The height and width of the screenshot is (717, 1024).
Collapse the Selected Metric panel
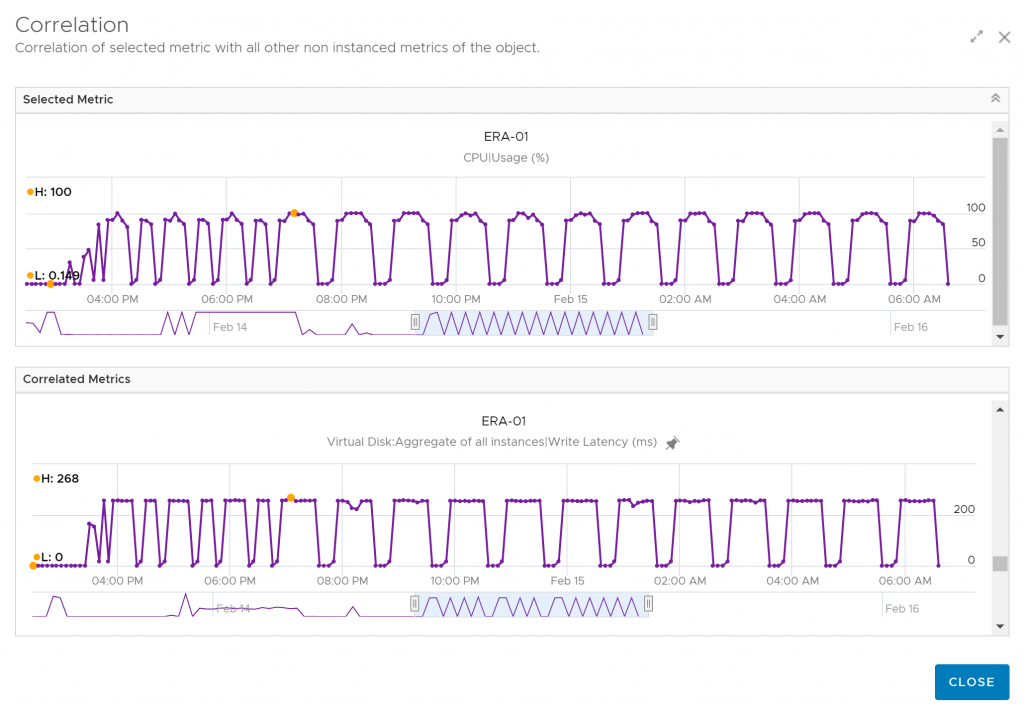(995, 98)
